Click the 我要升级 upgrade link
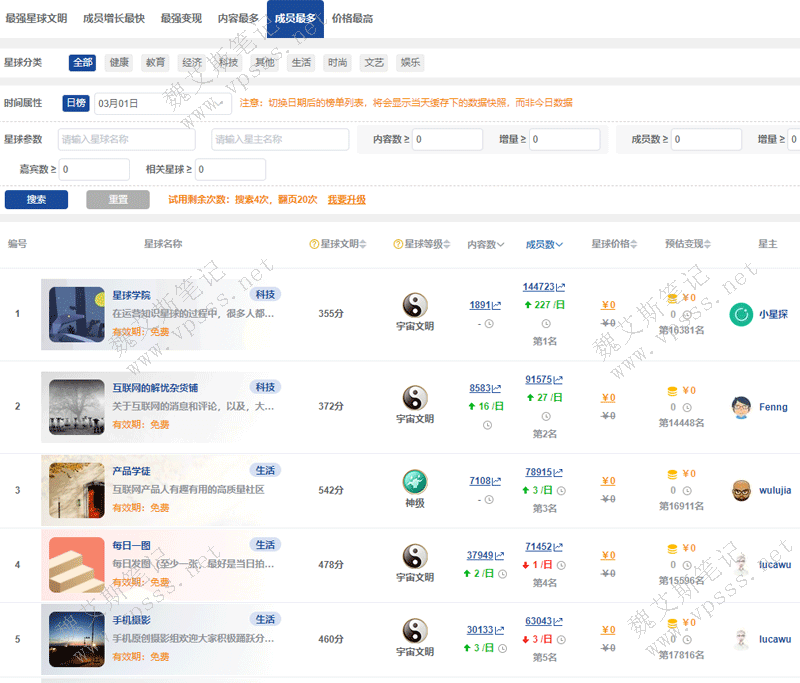800x683 pixels. pos(347,200)
